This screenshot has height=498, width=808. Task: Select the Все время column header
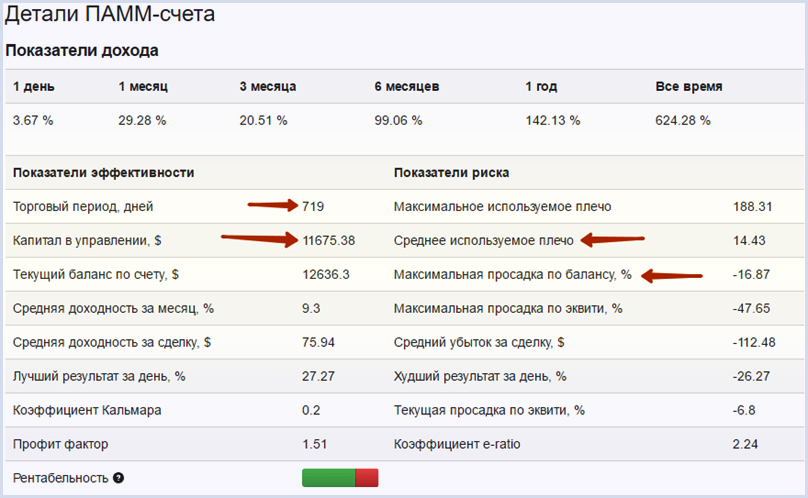689,87
